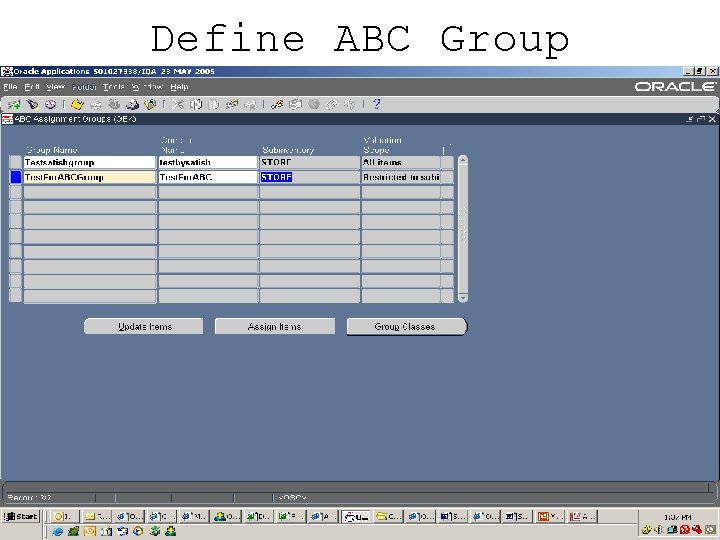The height and width of the screenshot is (540, 720).
Task: Click the ABC Assignment Groups window title icon
Action: (x=7, y=119)
